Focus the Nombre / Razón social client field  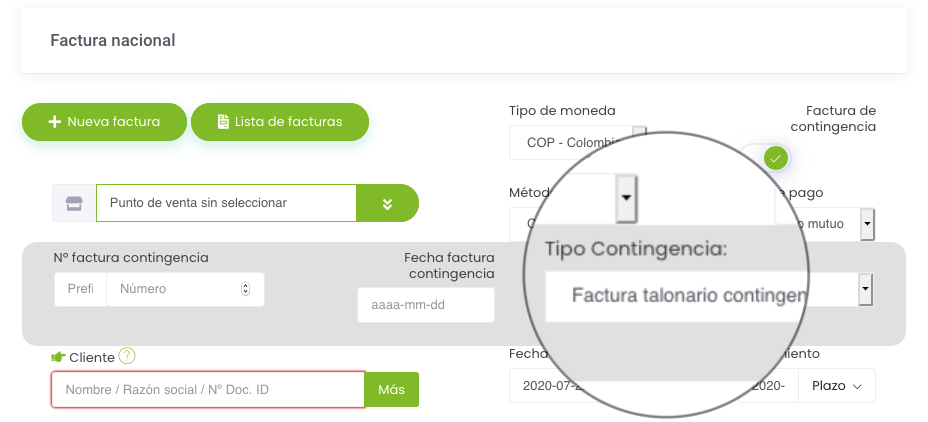[208, 389]
